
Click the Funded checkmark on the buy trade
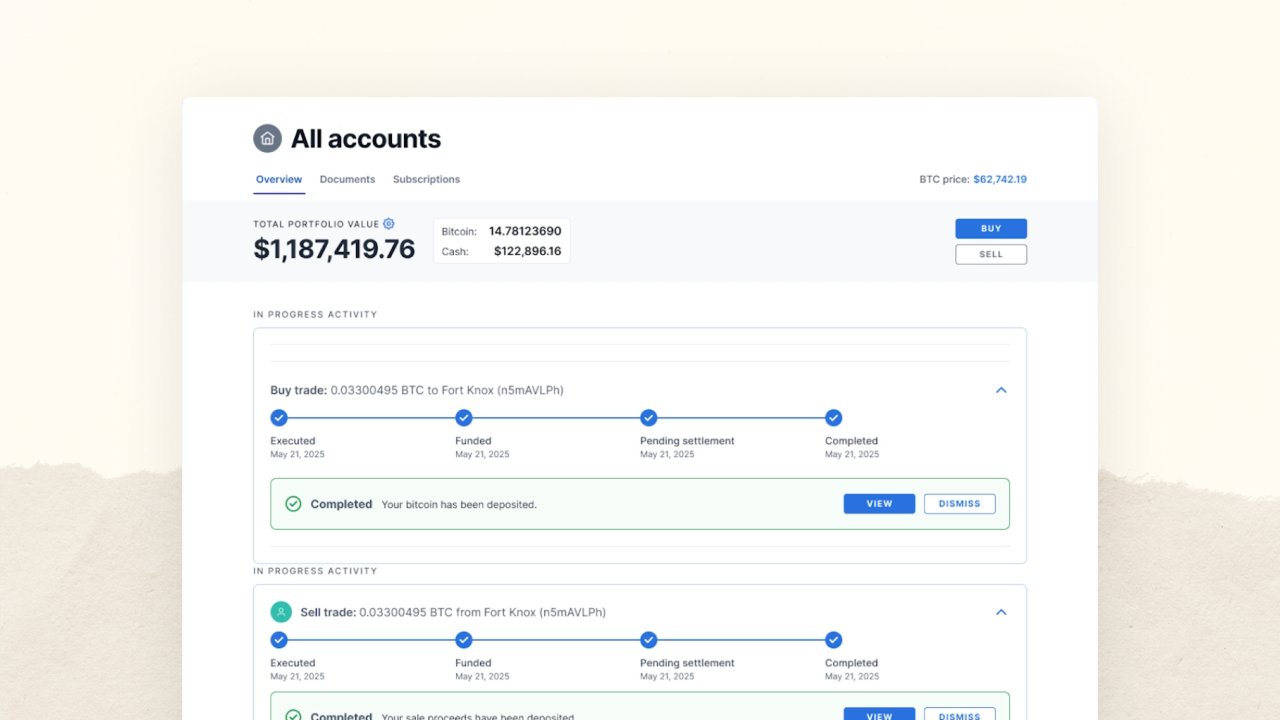pyautogui.click(x=464, y=417)
